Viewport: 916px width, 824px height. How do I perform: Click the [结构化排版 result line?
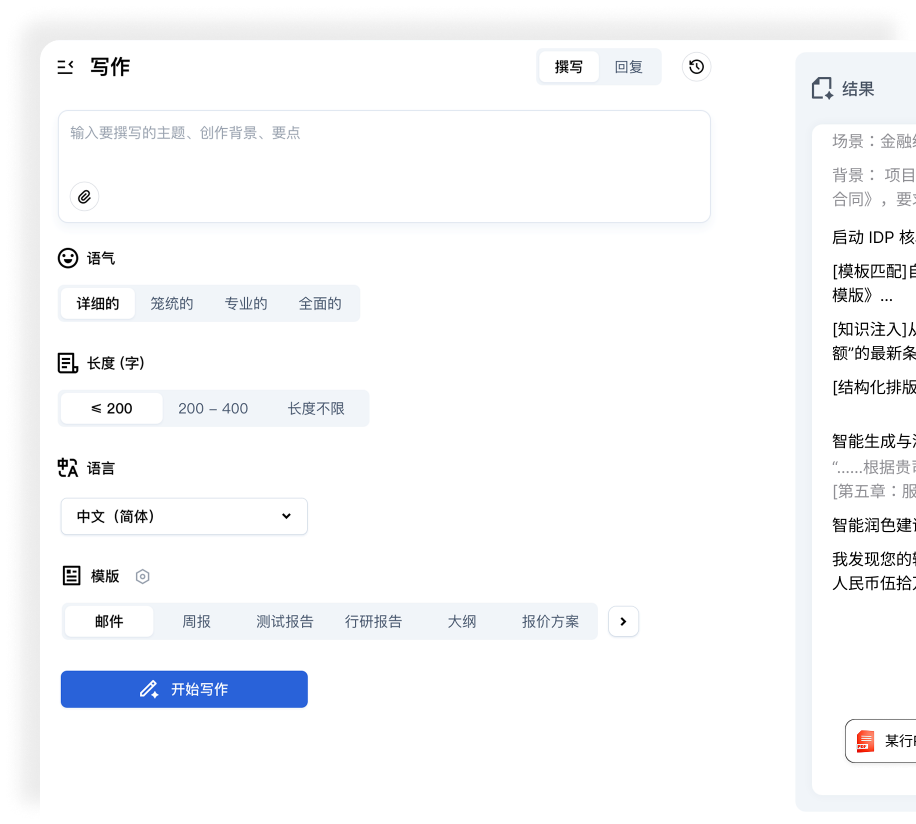(873, 387)
